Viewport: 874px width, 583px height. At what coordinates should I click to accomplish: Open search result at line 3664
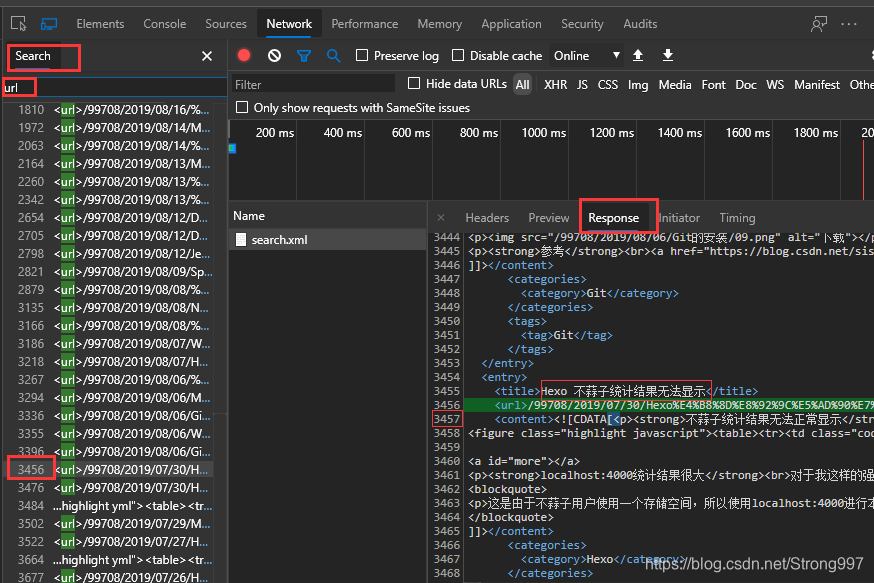108,560
